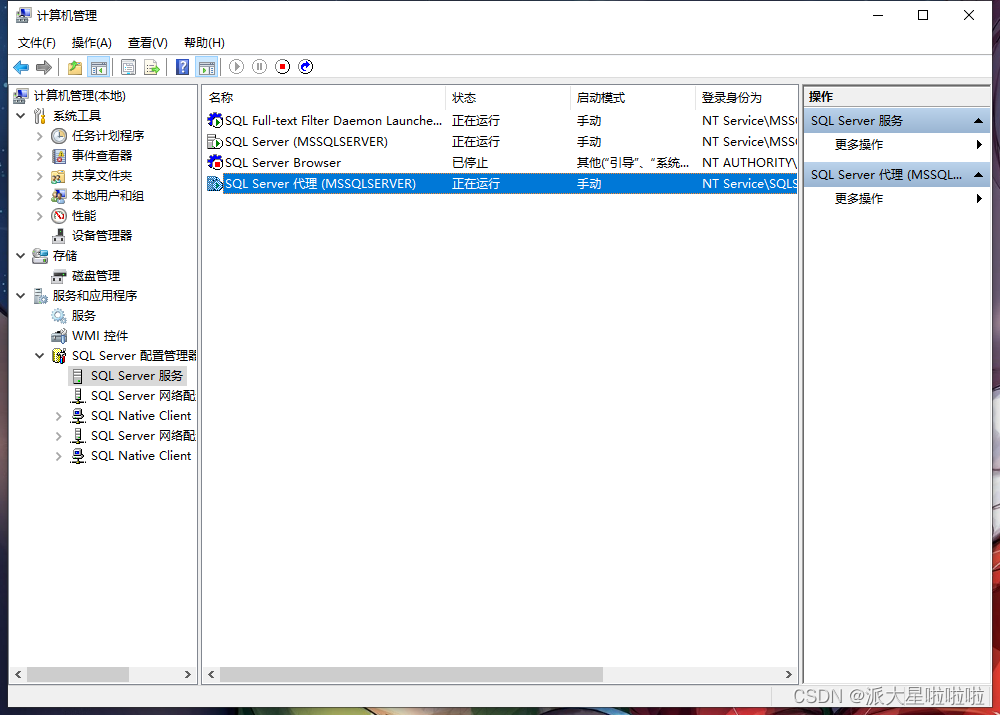Select 事件查看器 in the tree
The width and height of the screenshot is (1000, 715).
point(102,156)
